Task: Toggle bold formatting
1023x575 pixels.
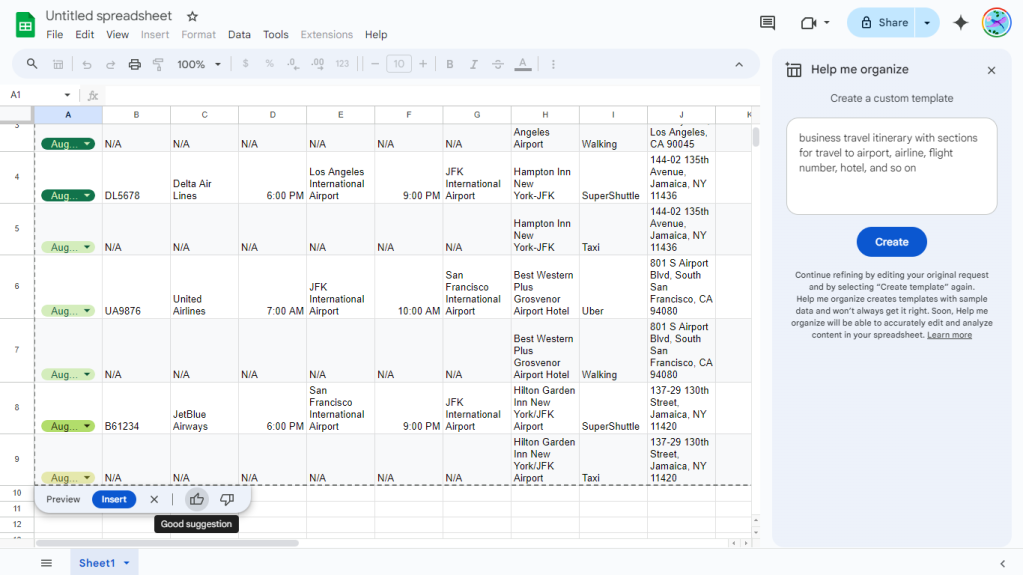Action: pyautogui.click(x=450, y=64)
